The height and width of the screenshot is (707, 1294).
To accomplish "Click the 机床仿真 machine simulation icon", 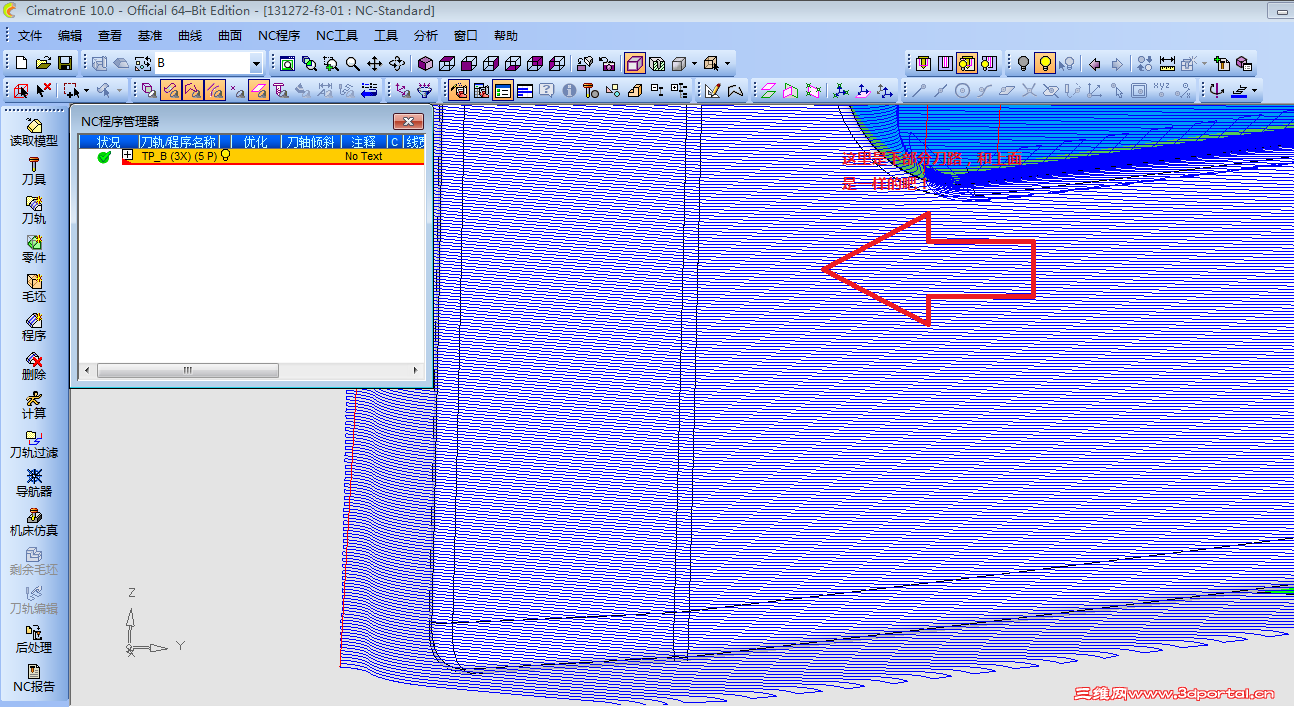I will point(34,522).
